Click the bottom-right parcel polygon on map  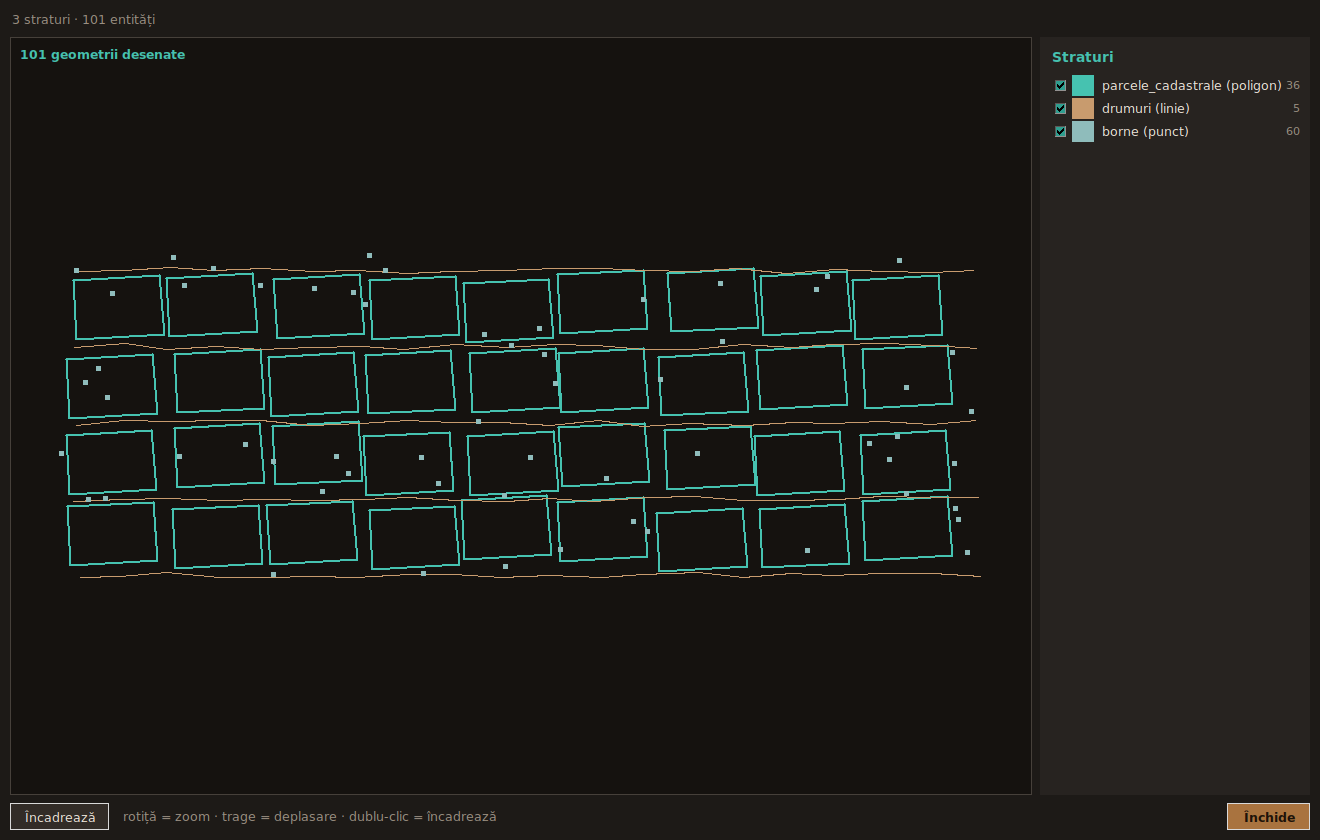click(x=907, y=529)
